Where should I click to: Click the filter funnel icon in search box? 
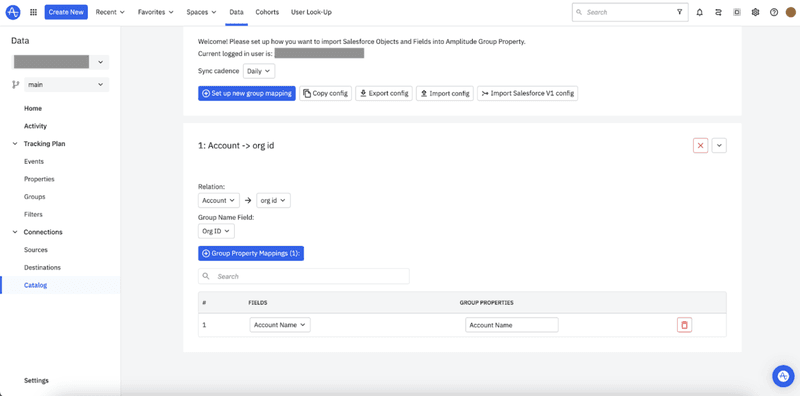click(x=680, y=12)
